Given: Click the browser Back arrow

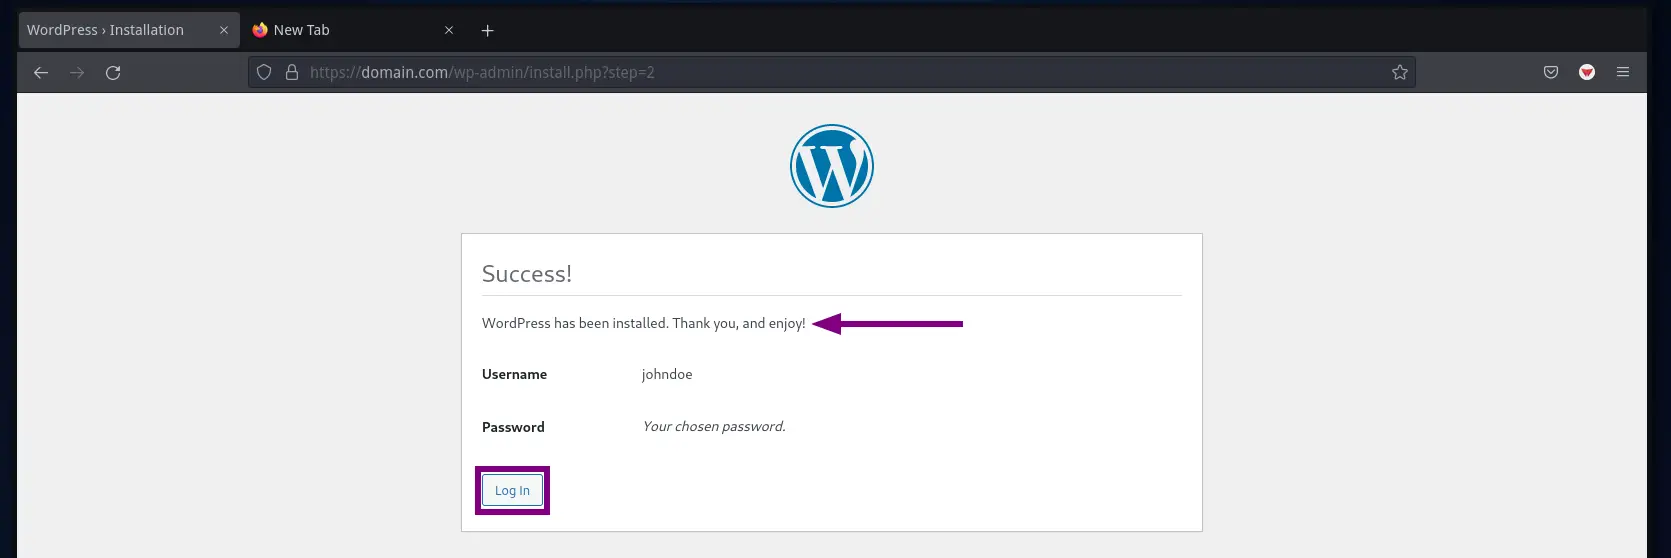Looking at the screenshot, I should coord(41,72).
